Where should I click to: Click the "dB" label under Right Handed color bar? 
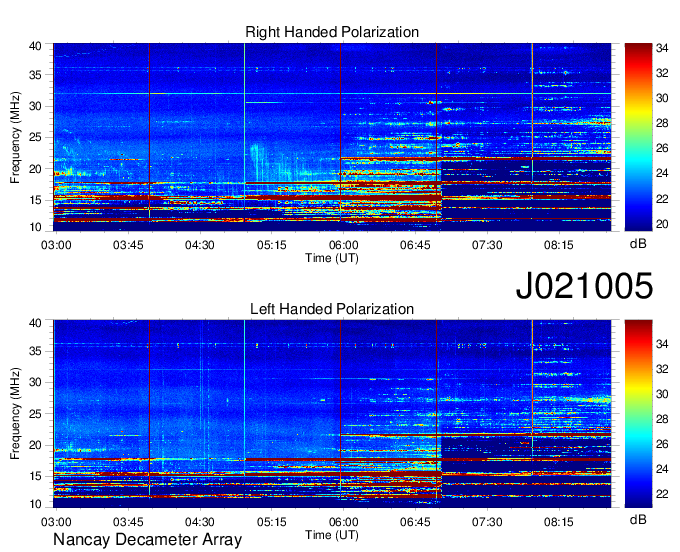coord(638,244)
